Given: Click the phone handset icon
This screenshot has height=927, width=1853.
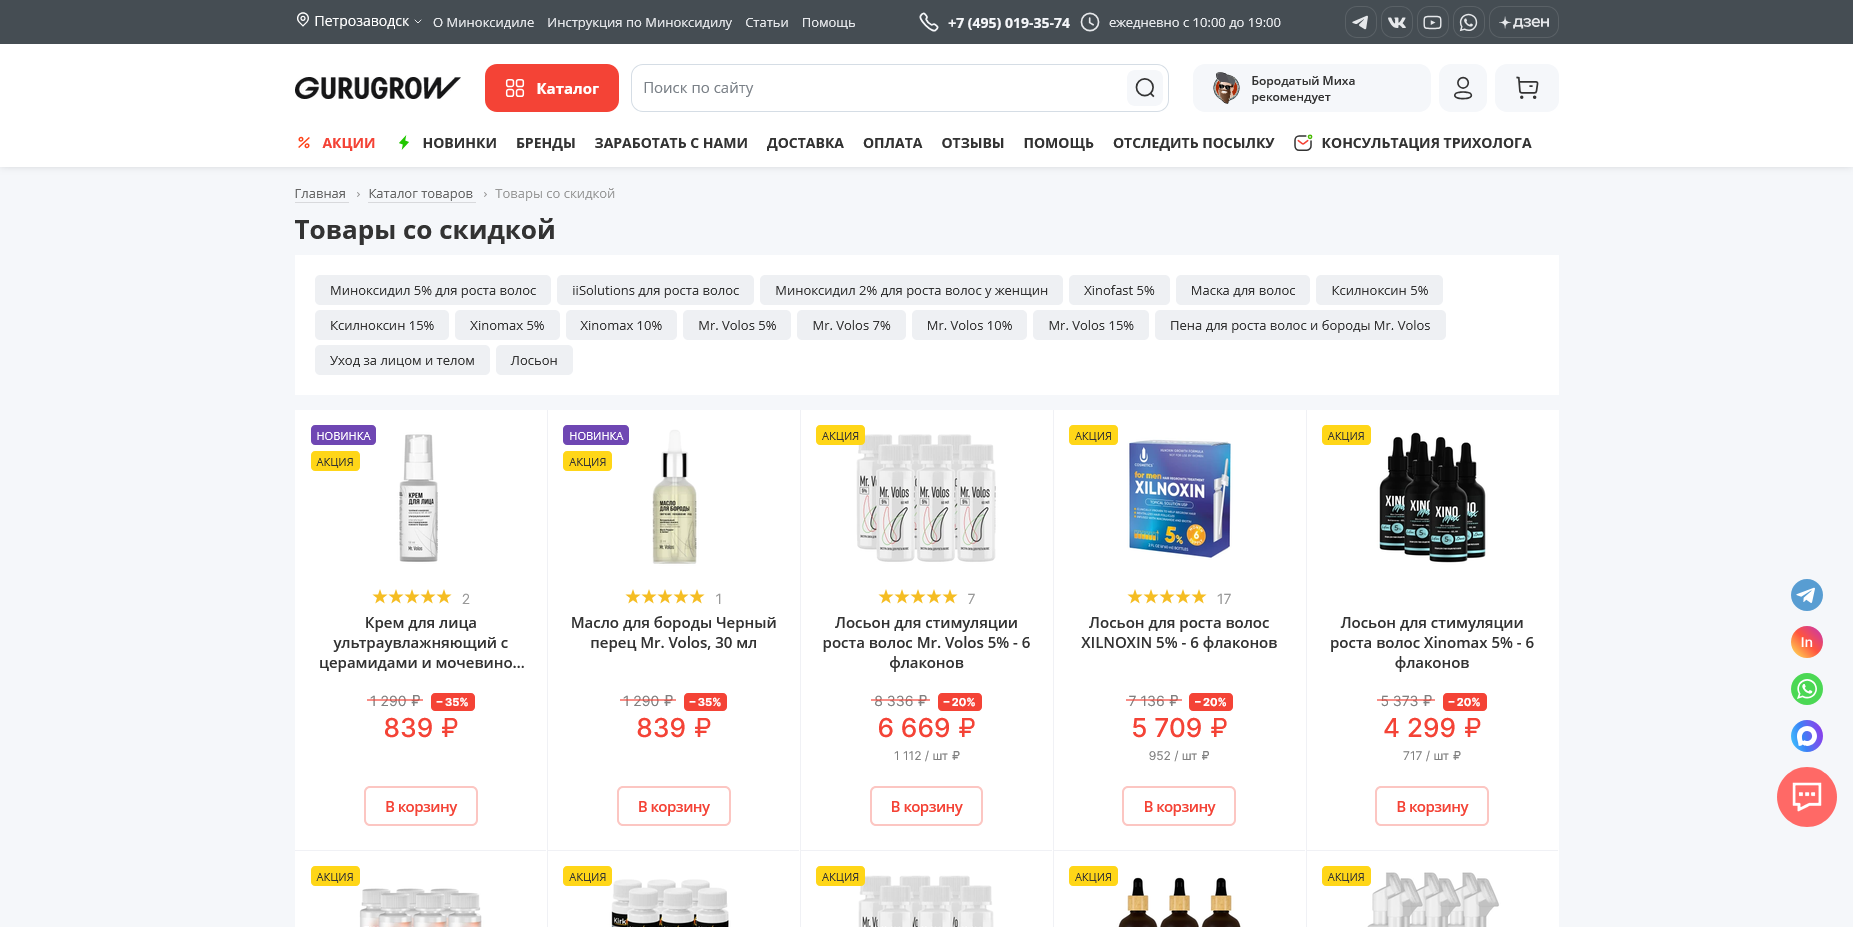Looking at the screenshot, I should click(929, 22).
